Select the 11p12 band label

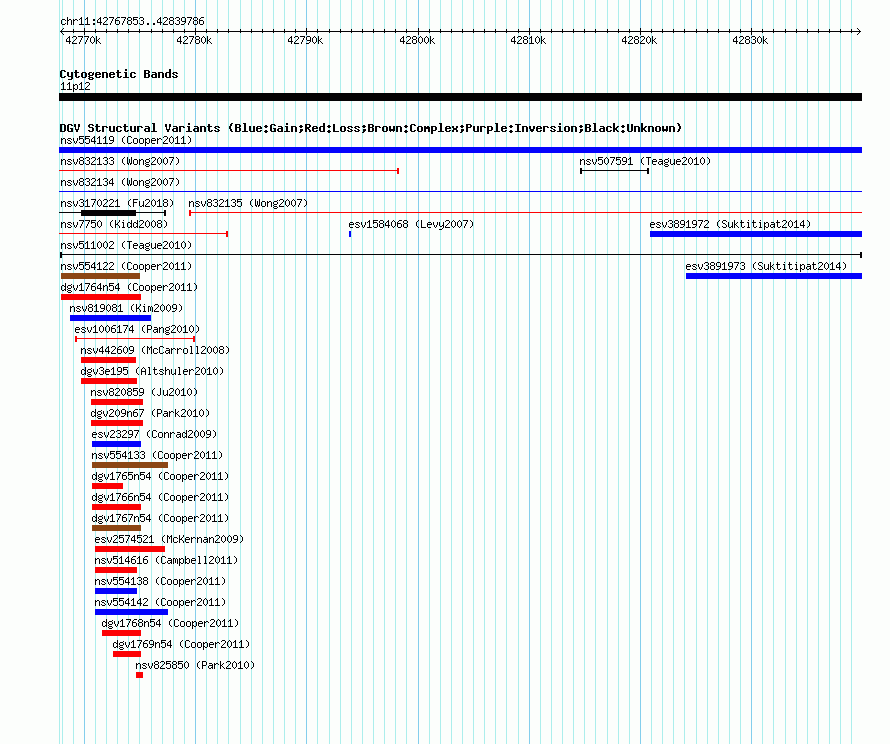pos(75,86)
